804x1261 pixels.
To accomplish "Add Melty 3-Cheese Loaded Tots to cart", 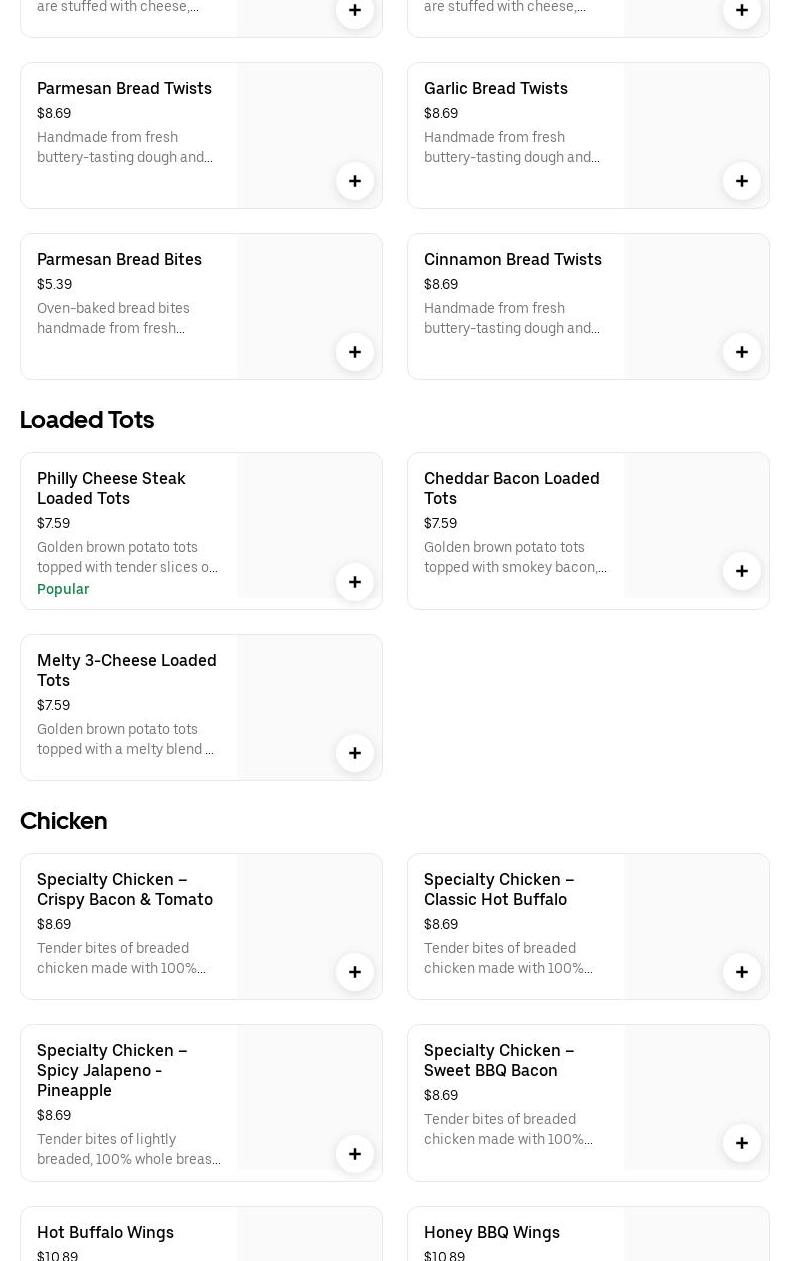I will tap(355, 753).
